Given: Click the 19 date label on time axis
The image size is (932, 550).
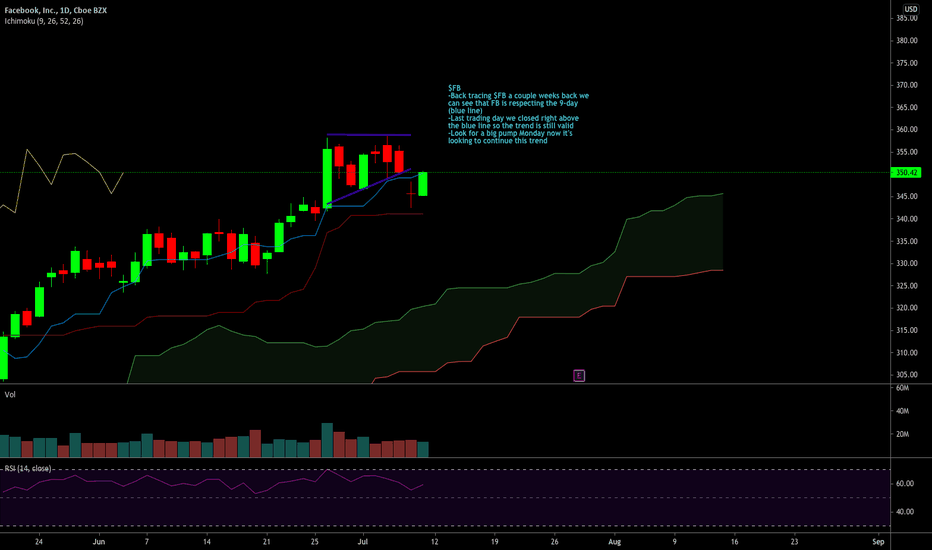Looking at the screenshot, I should tap(495, 542).
